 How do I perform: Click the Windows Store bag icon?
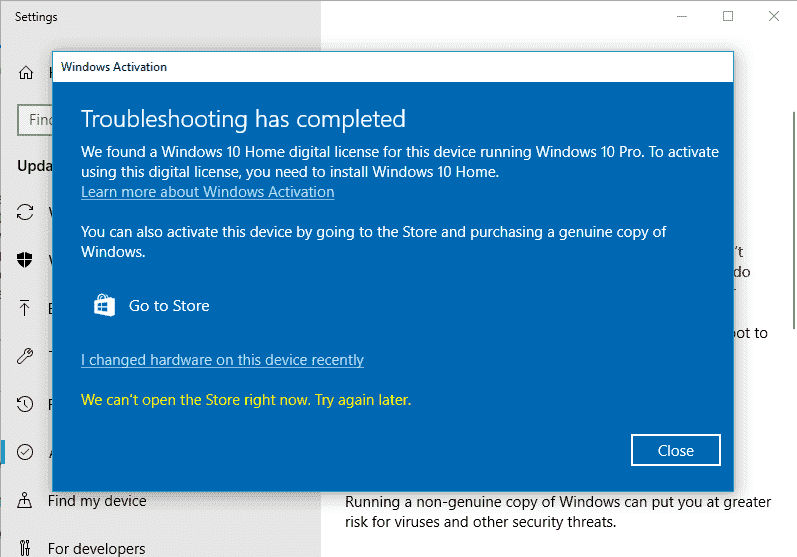tap(104, 305)
